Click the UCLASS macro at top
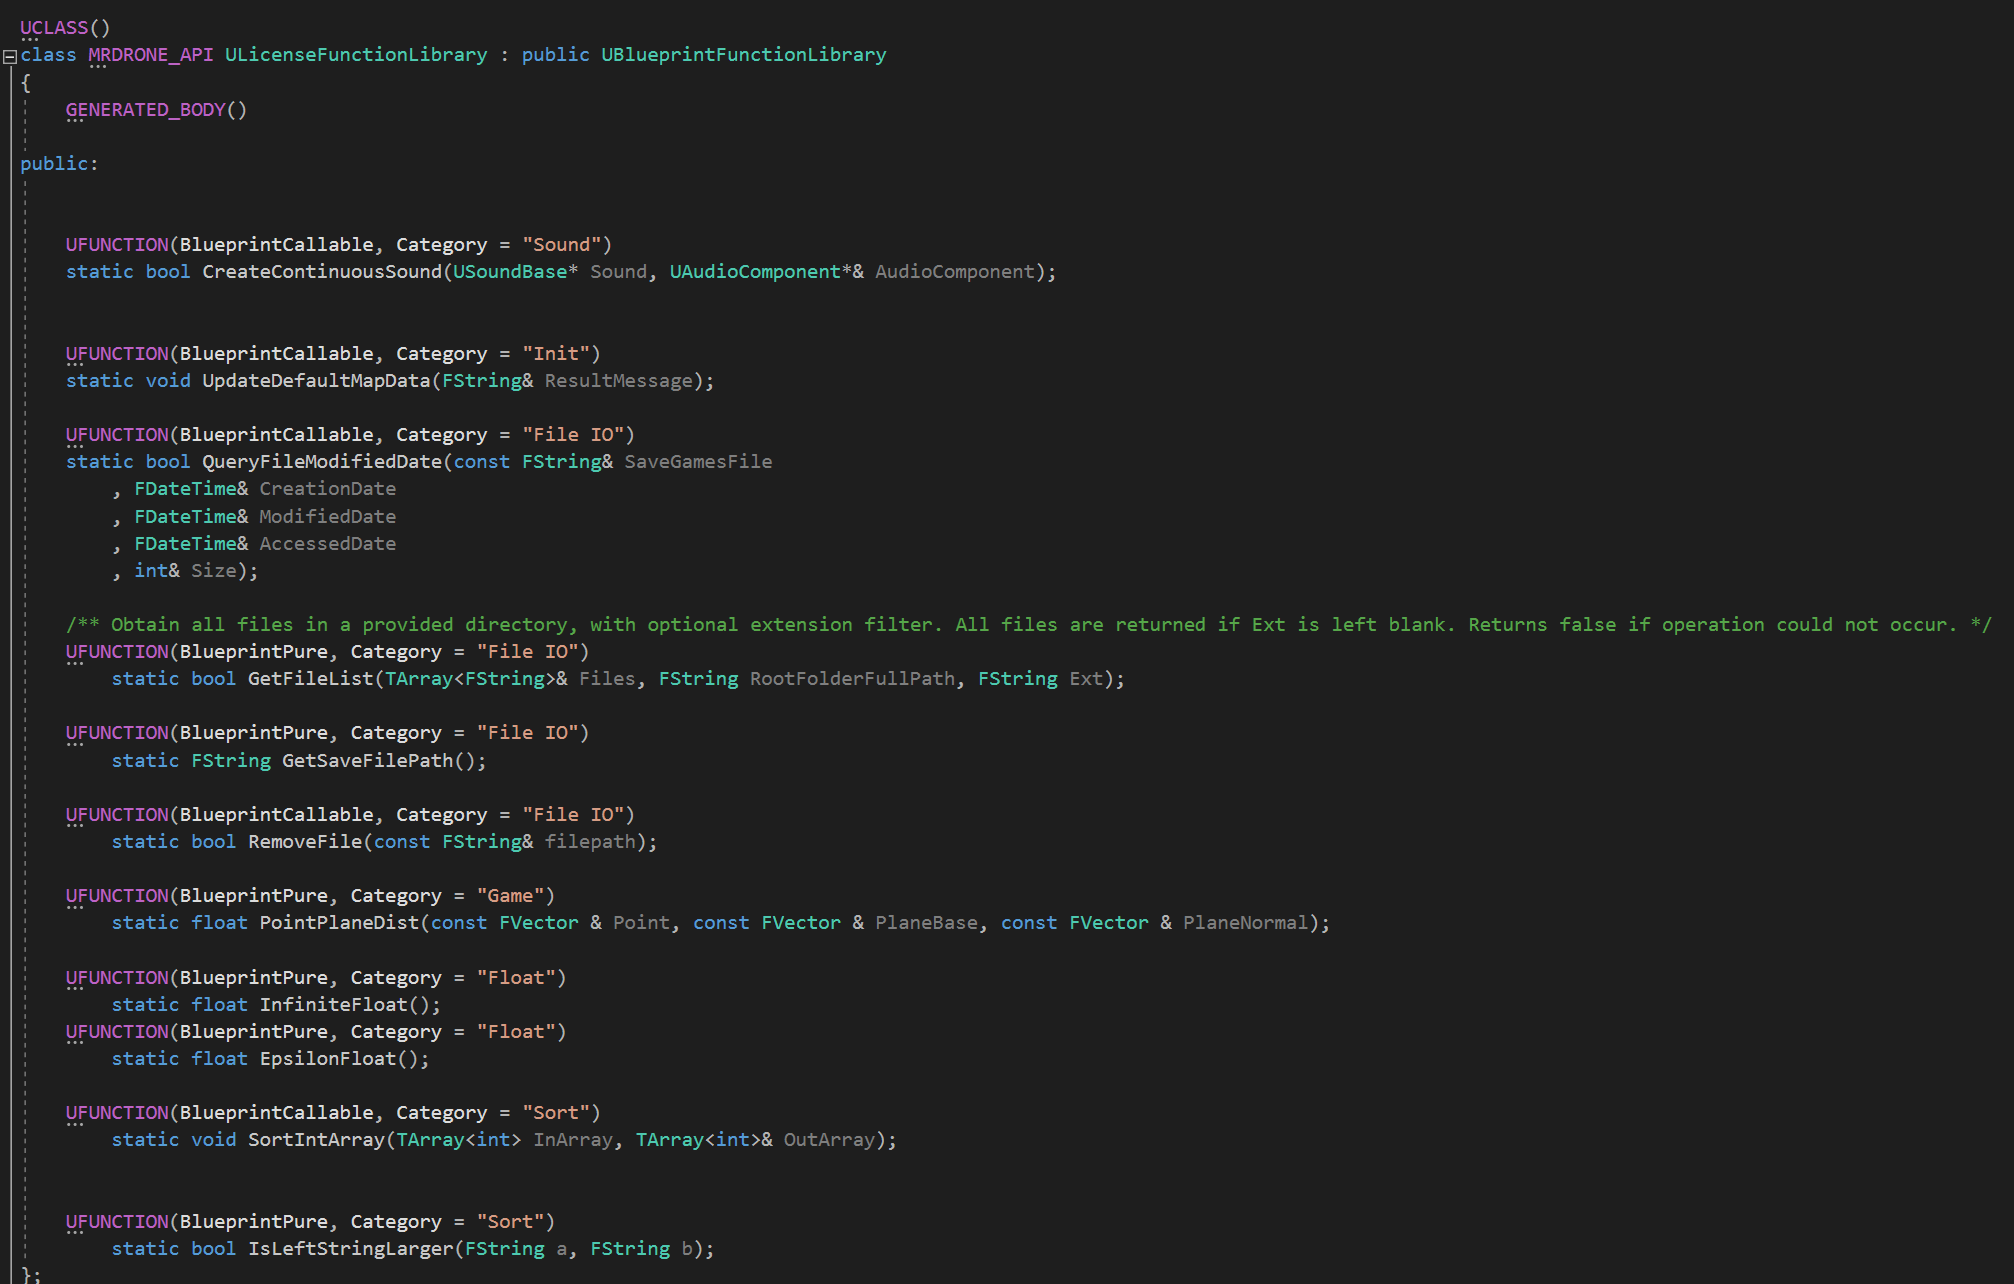 54,27
